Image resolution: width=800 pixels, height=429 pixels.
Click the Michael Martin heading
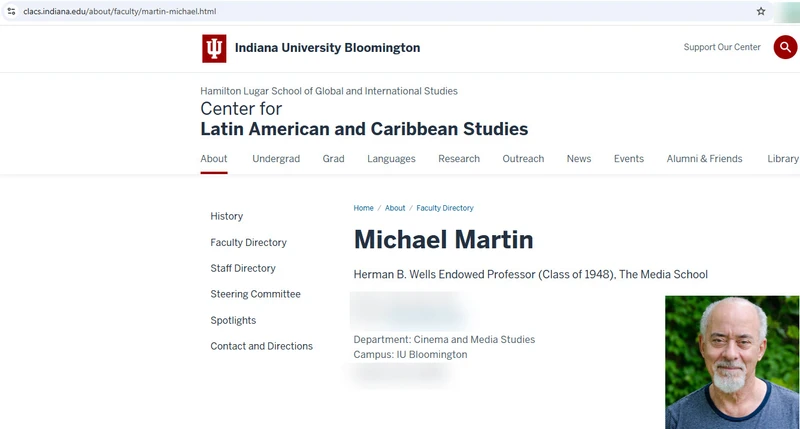tap(443, 240)
